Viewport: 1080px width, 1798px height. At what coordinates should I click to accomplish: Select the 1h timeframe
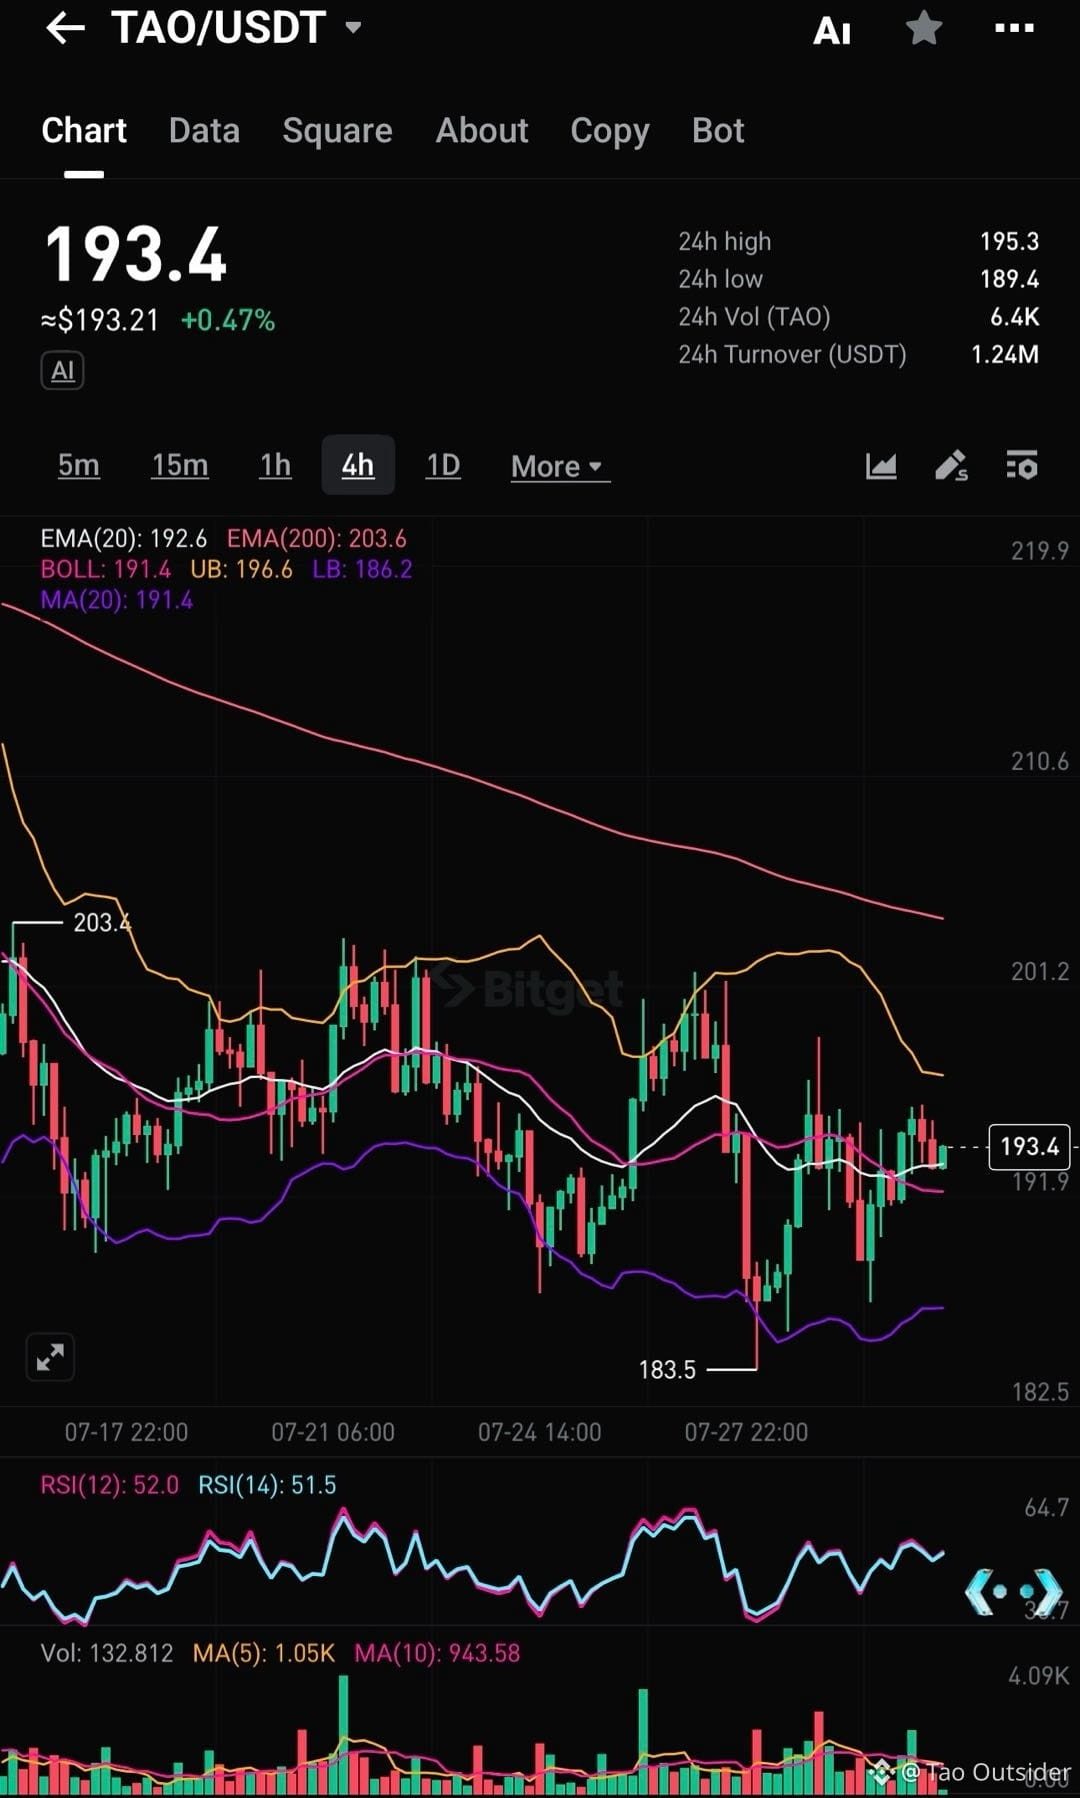(x=275, y=465)
